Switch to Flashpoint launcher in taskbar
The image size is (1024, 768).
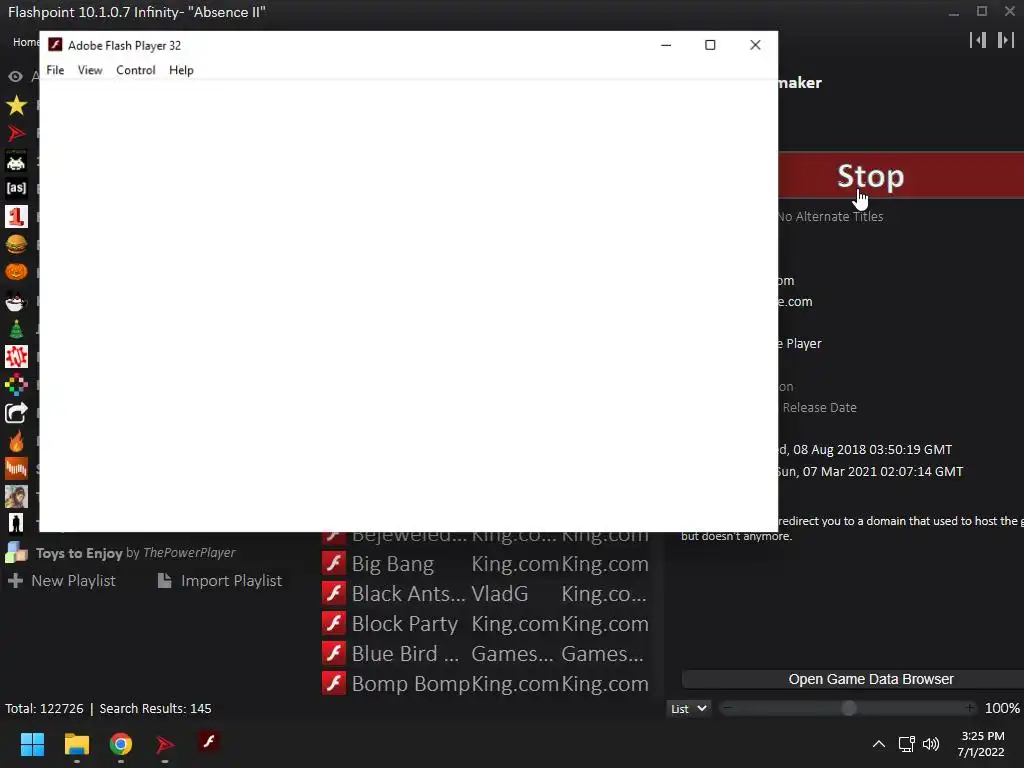coord(165,744)
